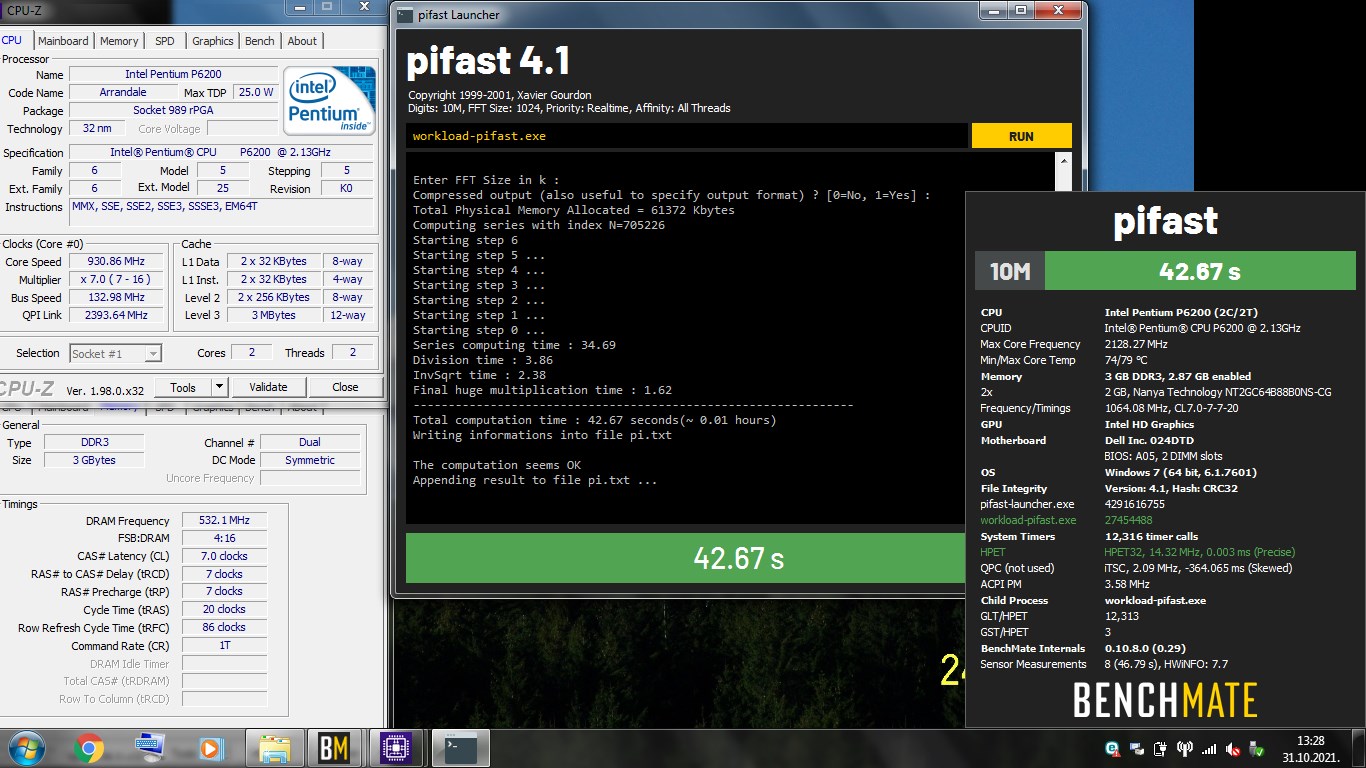Click the tRFC value 86 clocks
Image resolution: width=1366 pixels, height=768 pixels.
pyautogui.click(x=224, y=627)
